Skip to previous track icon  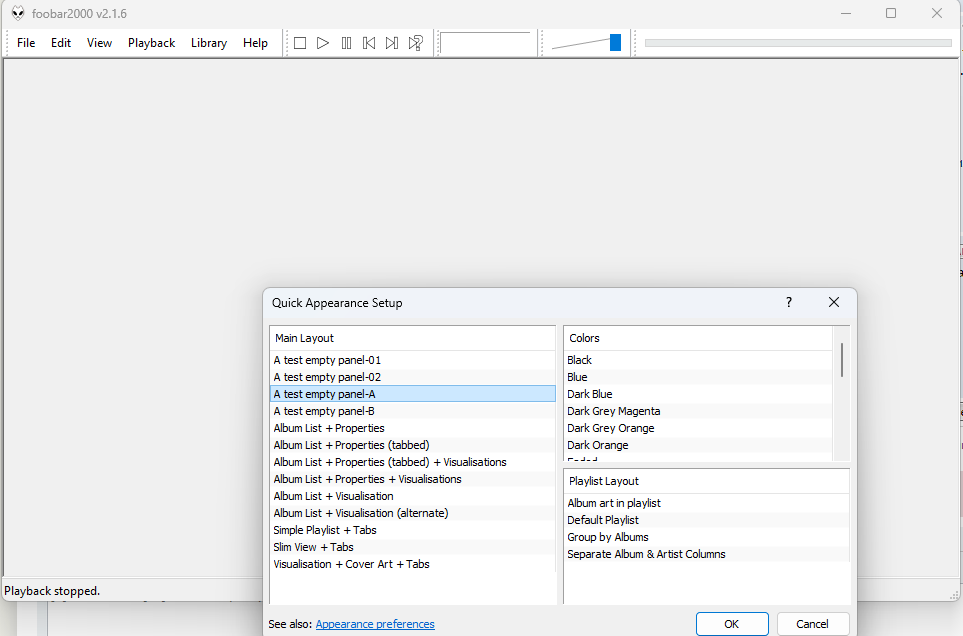(369, 43)
